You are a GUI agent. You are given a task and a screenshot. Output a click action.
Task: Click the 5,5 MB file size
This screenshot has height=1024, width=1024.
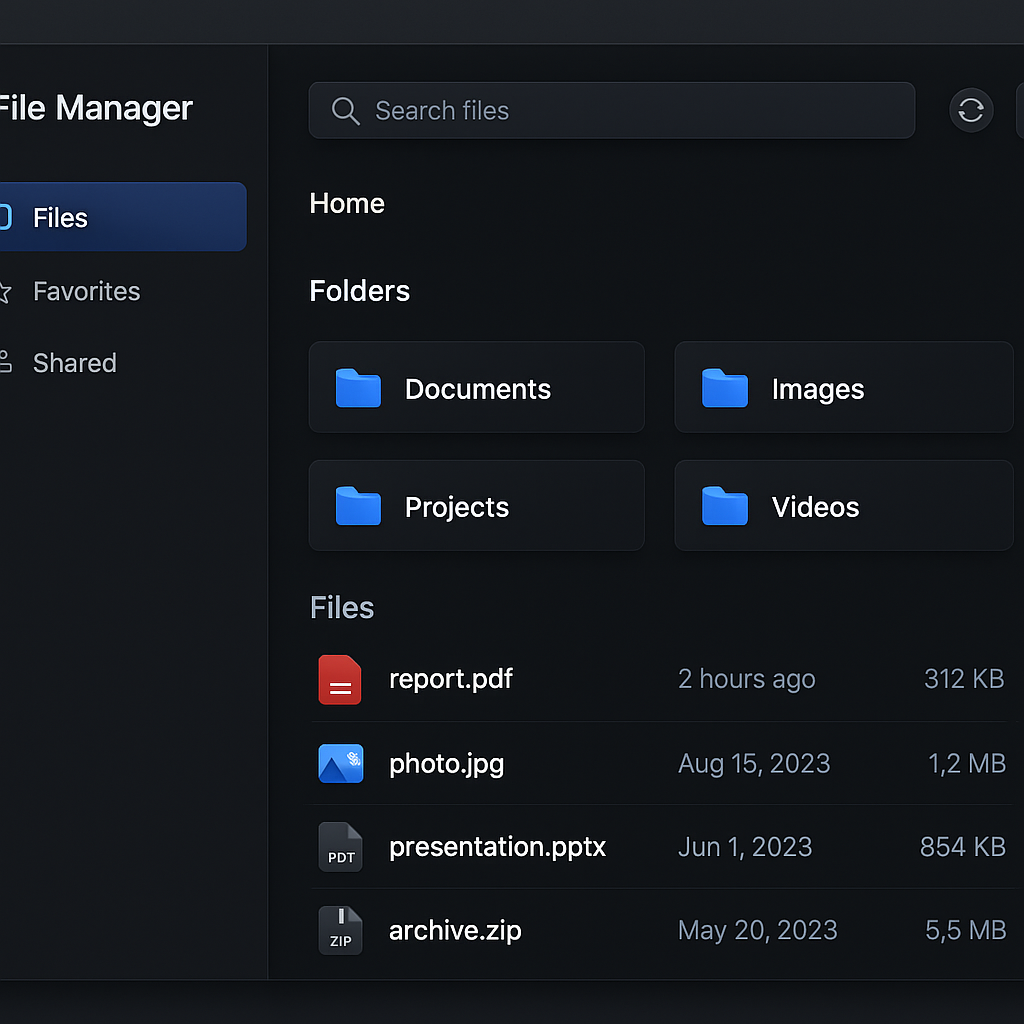[966, 930]
